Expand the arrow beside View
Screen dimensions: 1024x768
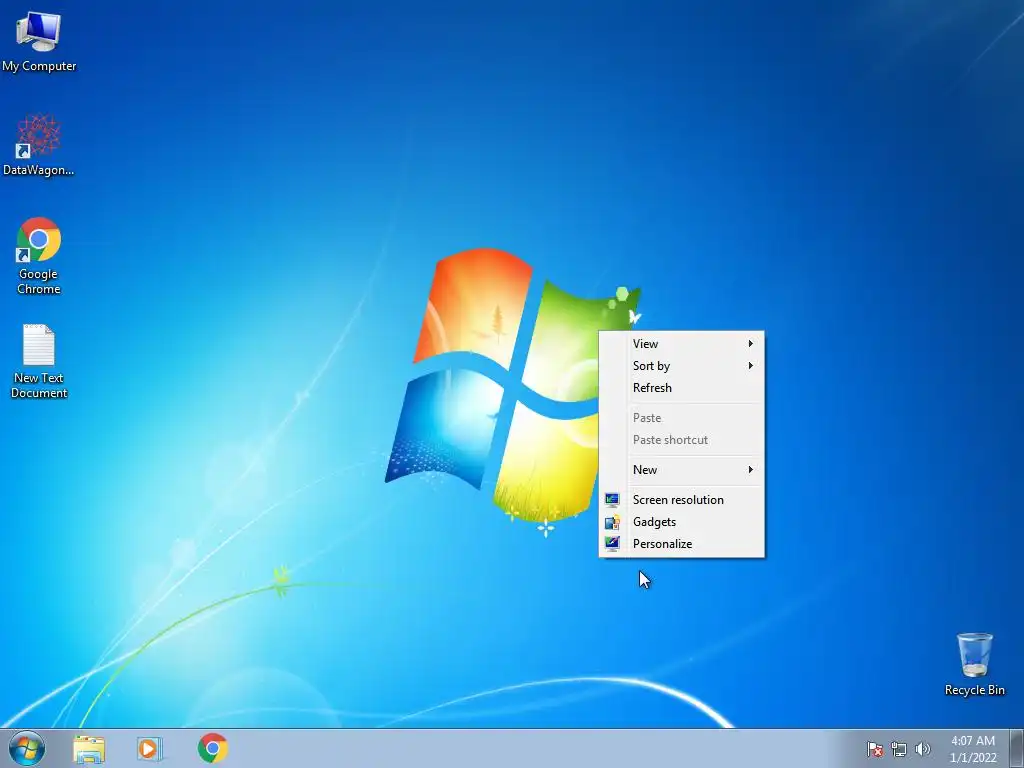tap(750, 344)
